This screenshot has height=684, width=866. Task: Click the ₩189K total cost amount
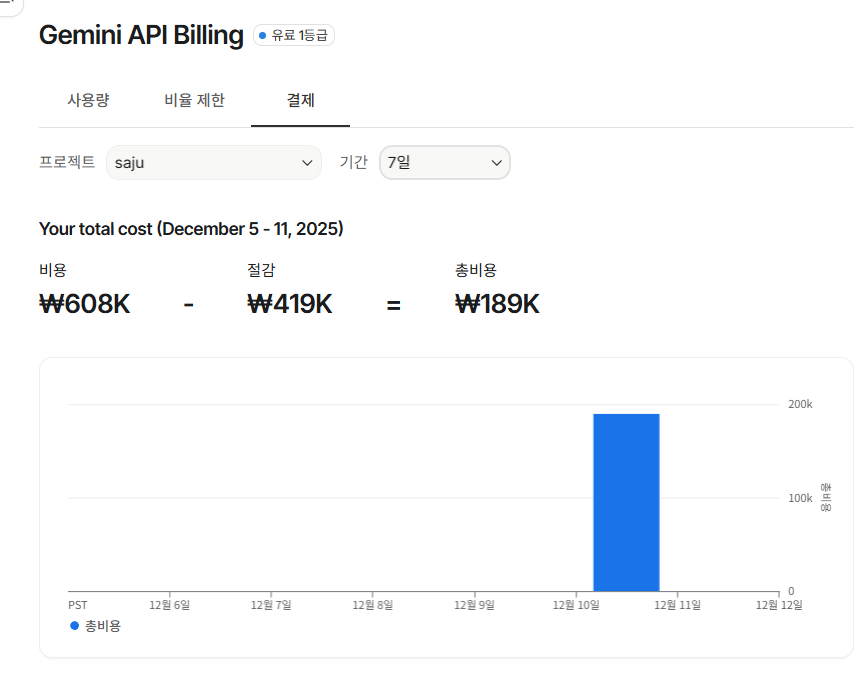[x=497, y=304]
